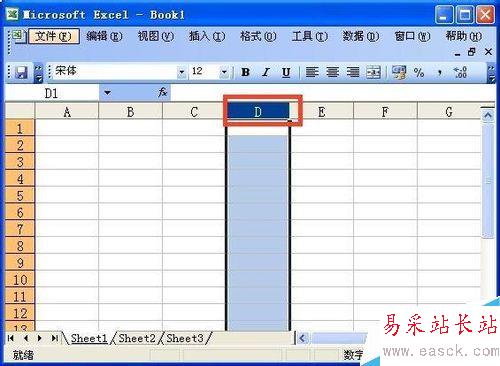
Task: Close workbook with inner X button
Action: click(x=488, y=52)
